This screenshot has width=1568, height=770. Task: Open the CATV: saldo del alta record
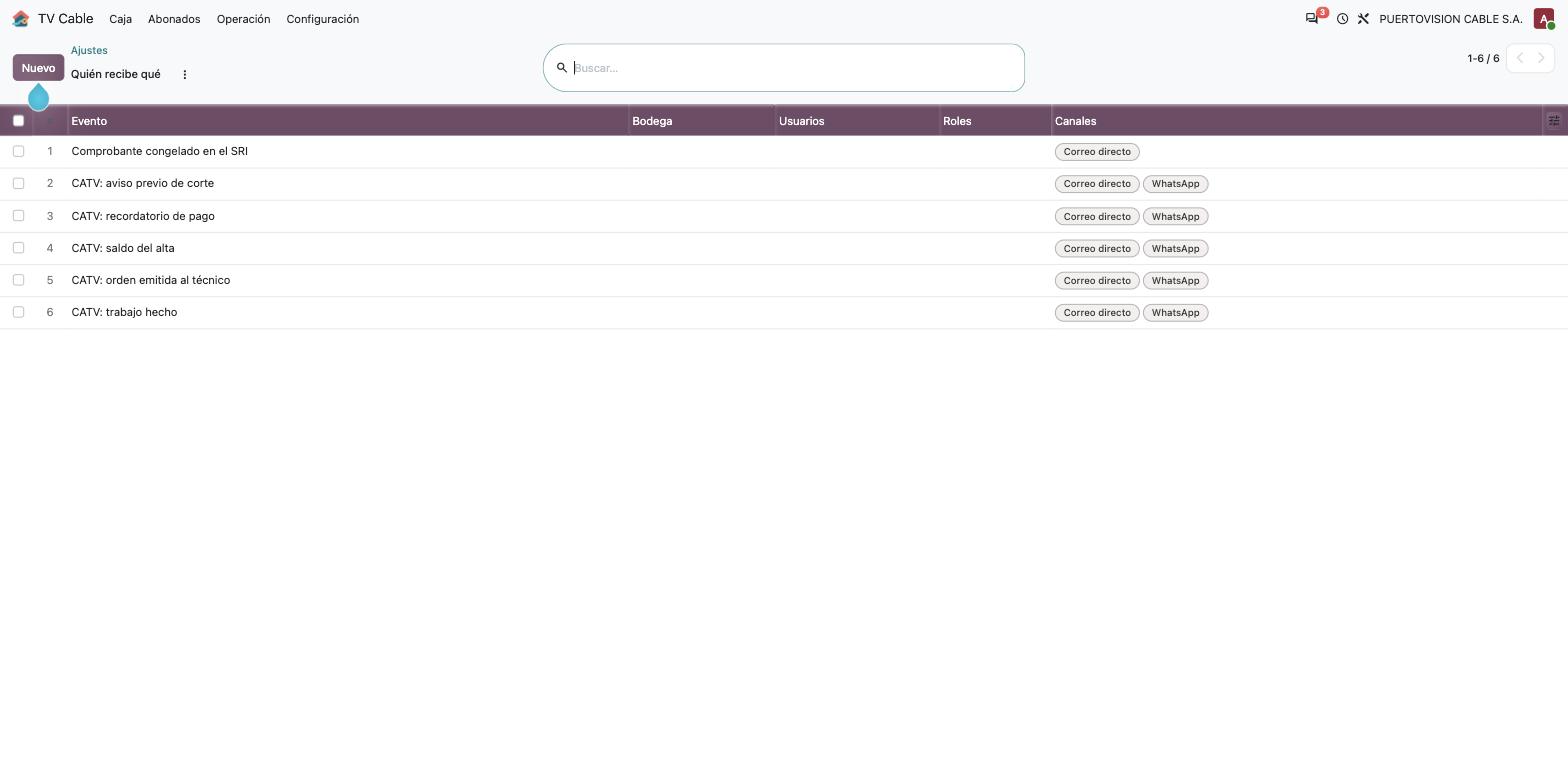(x=123, y=248)
